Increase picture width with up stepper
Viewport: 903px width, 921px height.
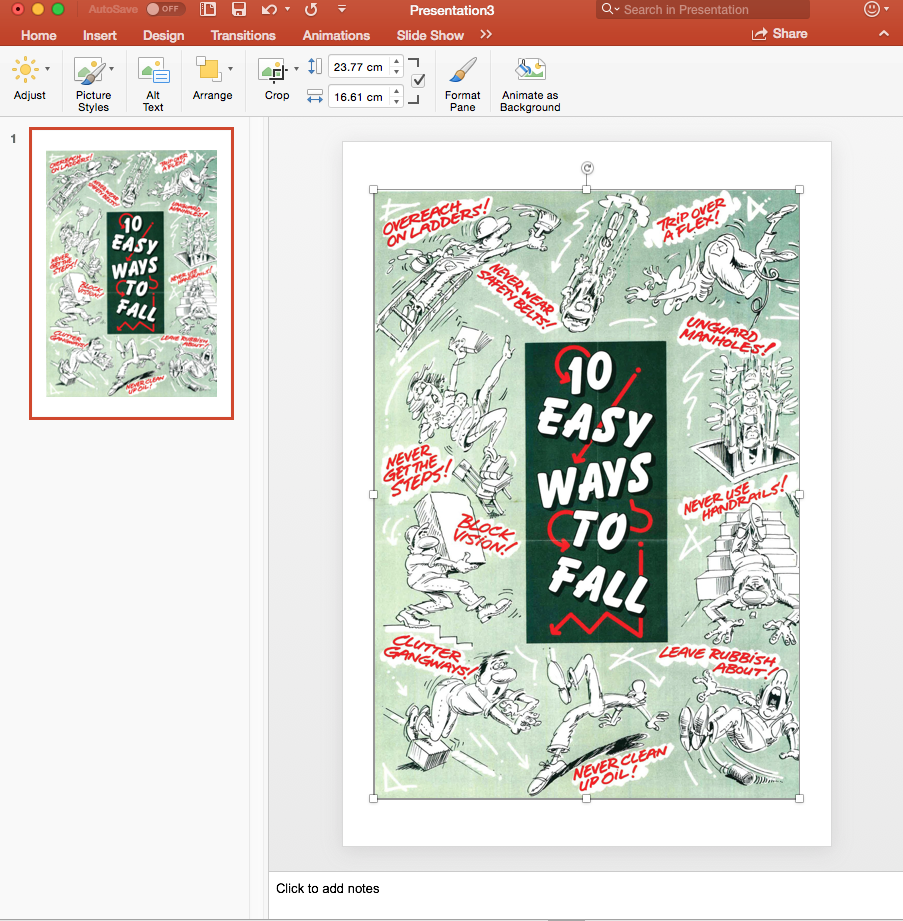[x=397, y=91]
